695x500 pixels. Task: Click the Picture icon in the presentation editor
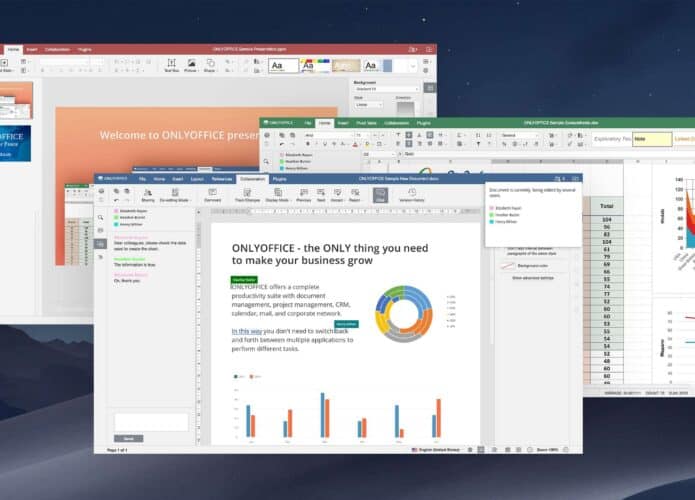pyautogui.click(x=191, y=63)
